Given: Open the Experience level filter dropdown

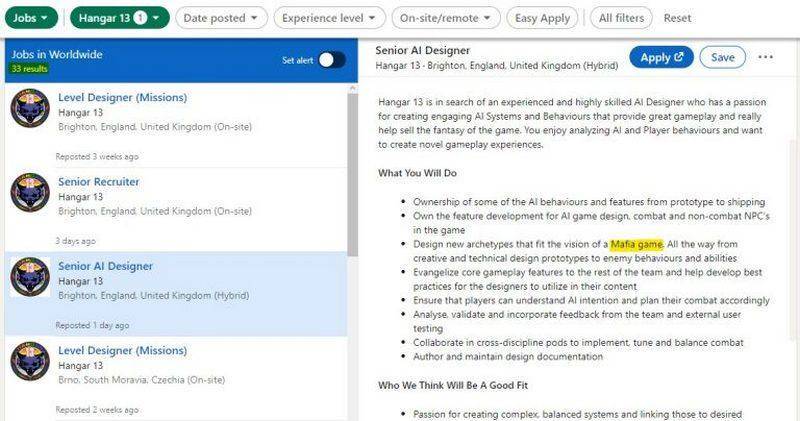Looking at the screenshot, I should tap(329, 18).
